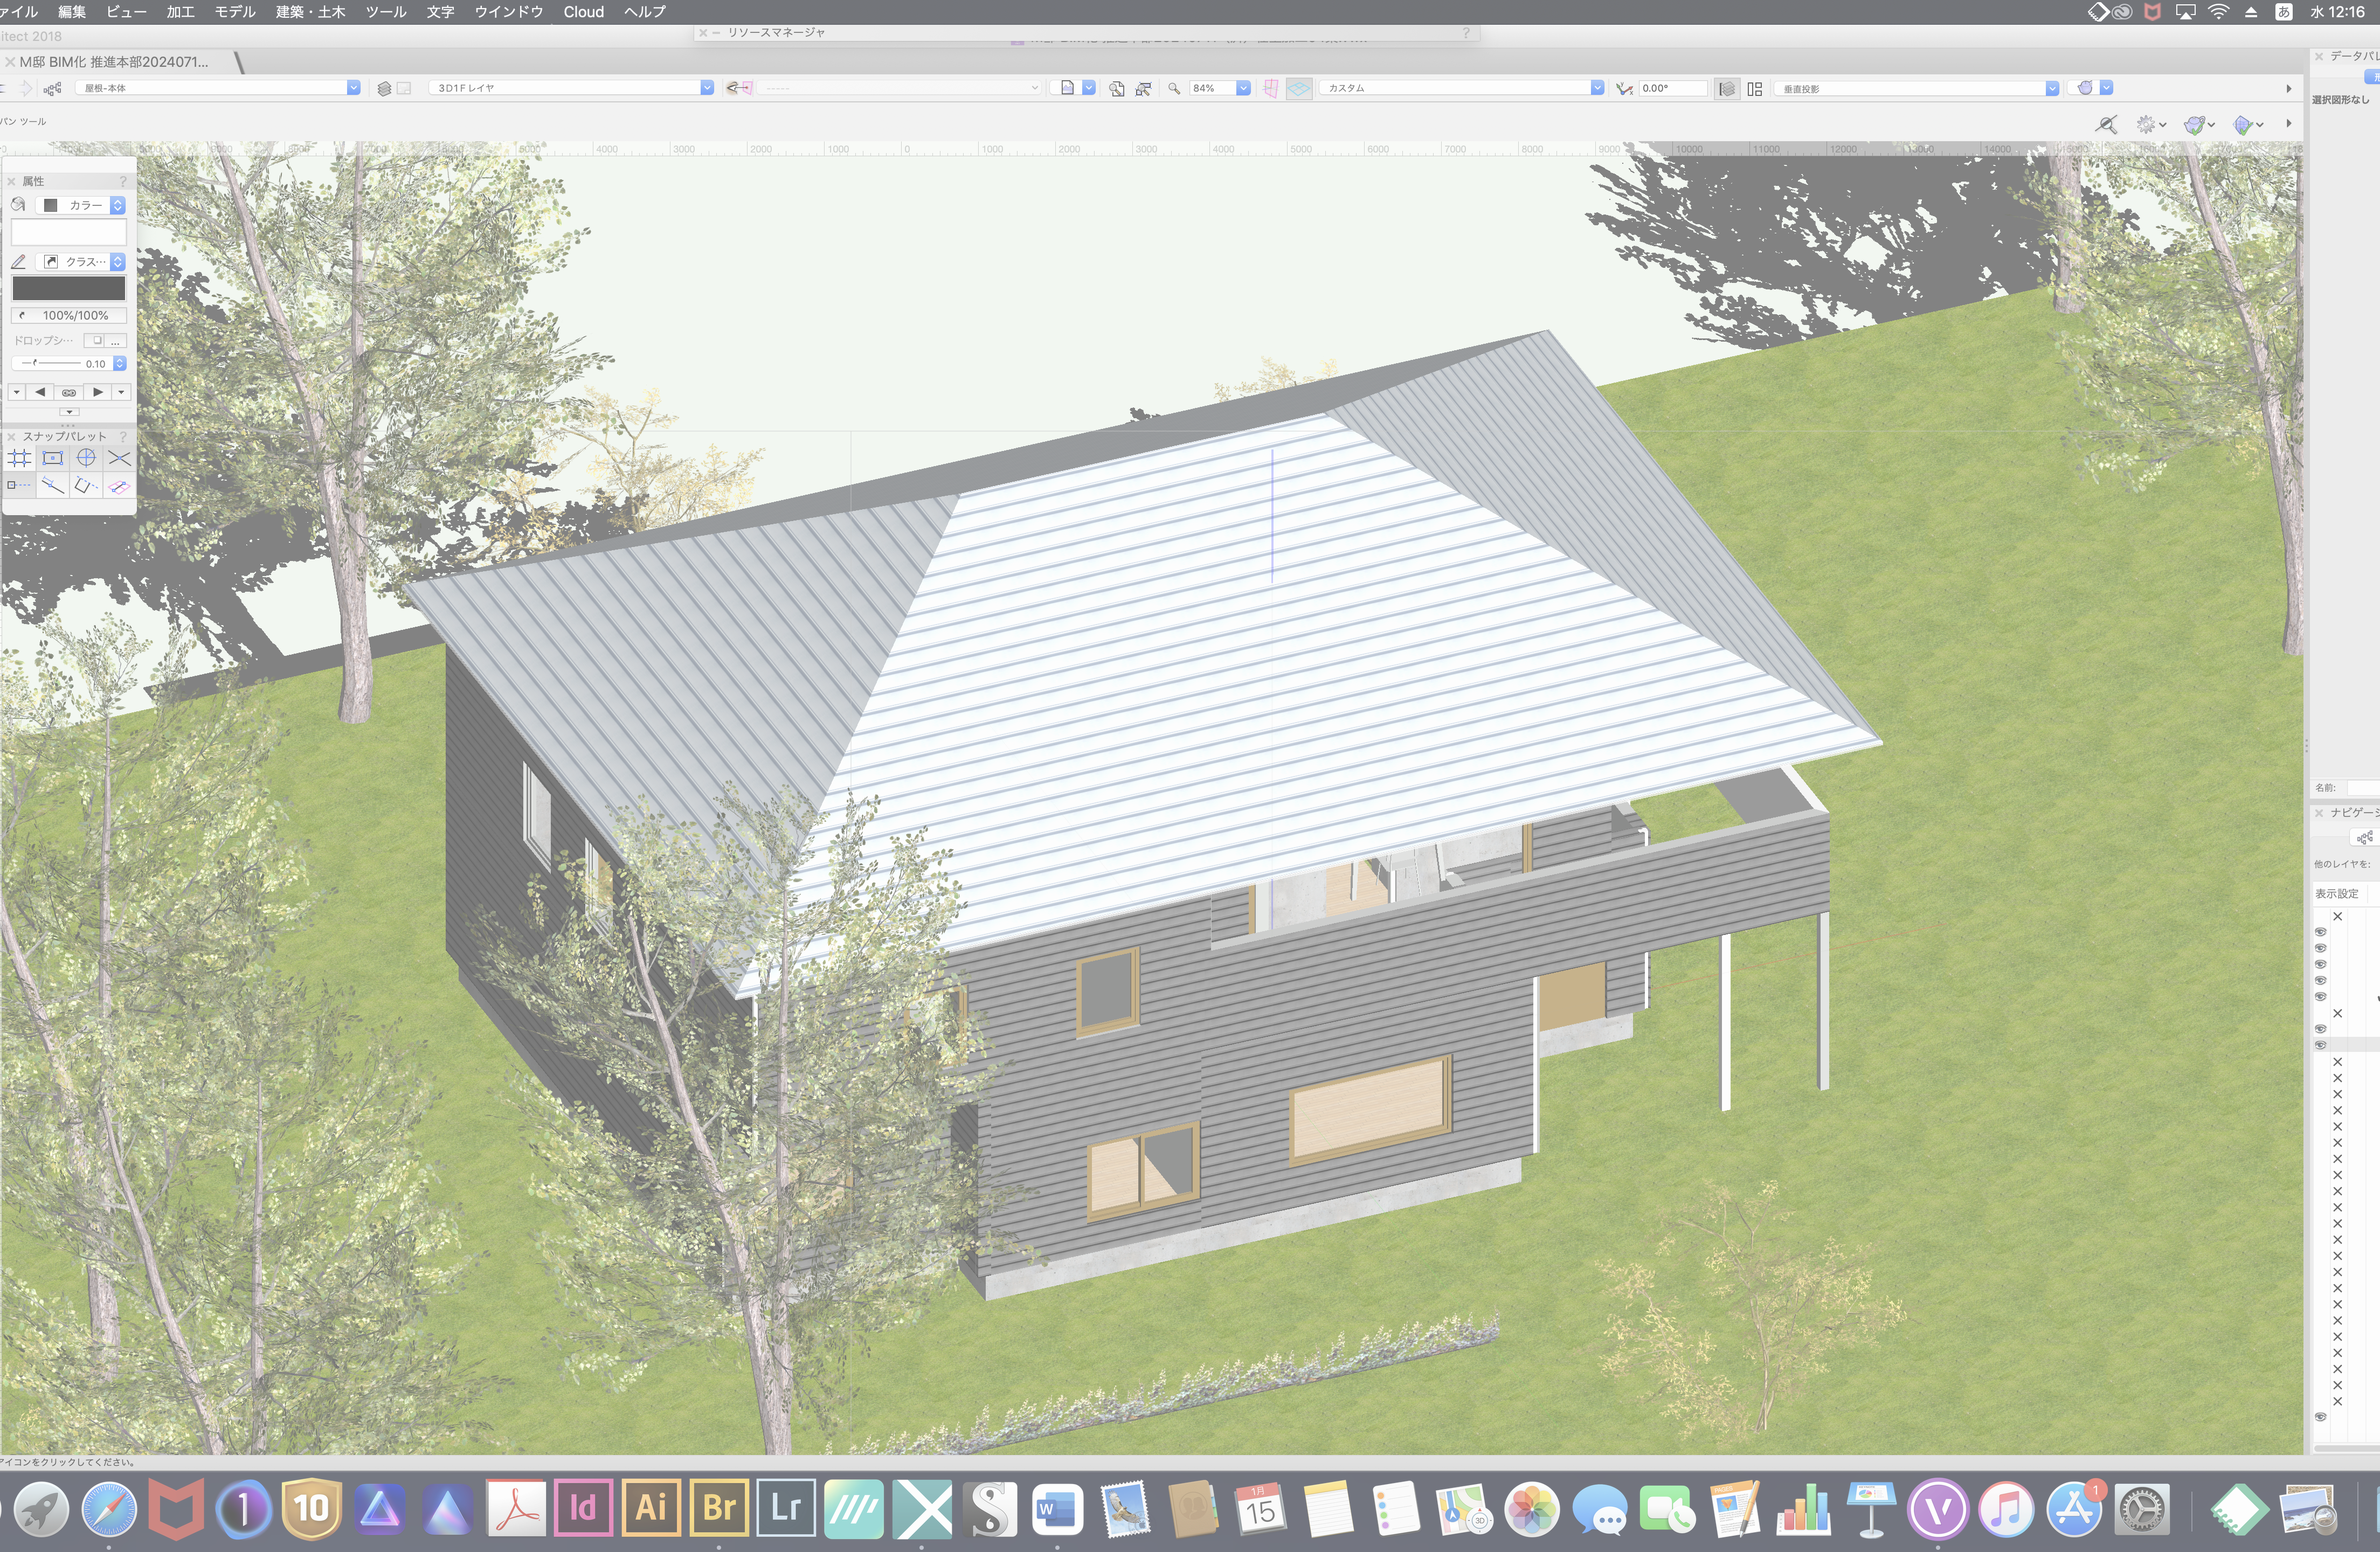Screen dimensions: 2380x1552
Task: Click the dark gray pen color swatch
Action: [69, 288]
